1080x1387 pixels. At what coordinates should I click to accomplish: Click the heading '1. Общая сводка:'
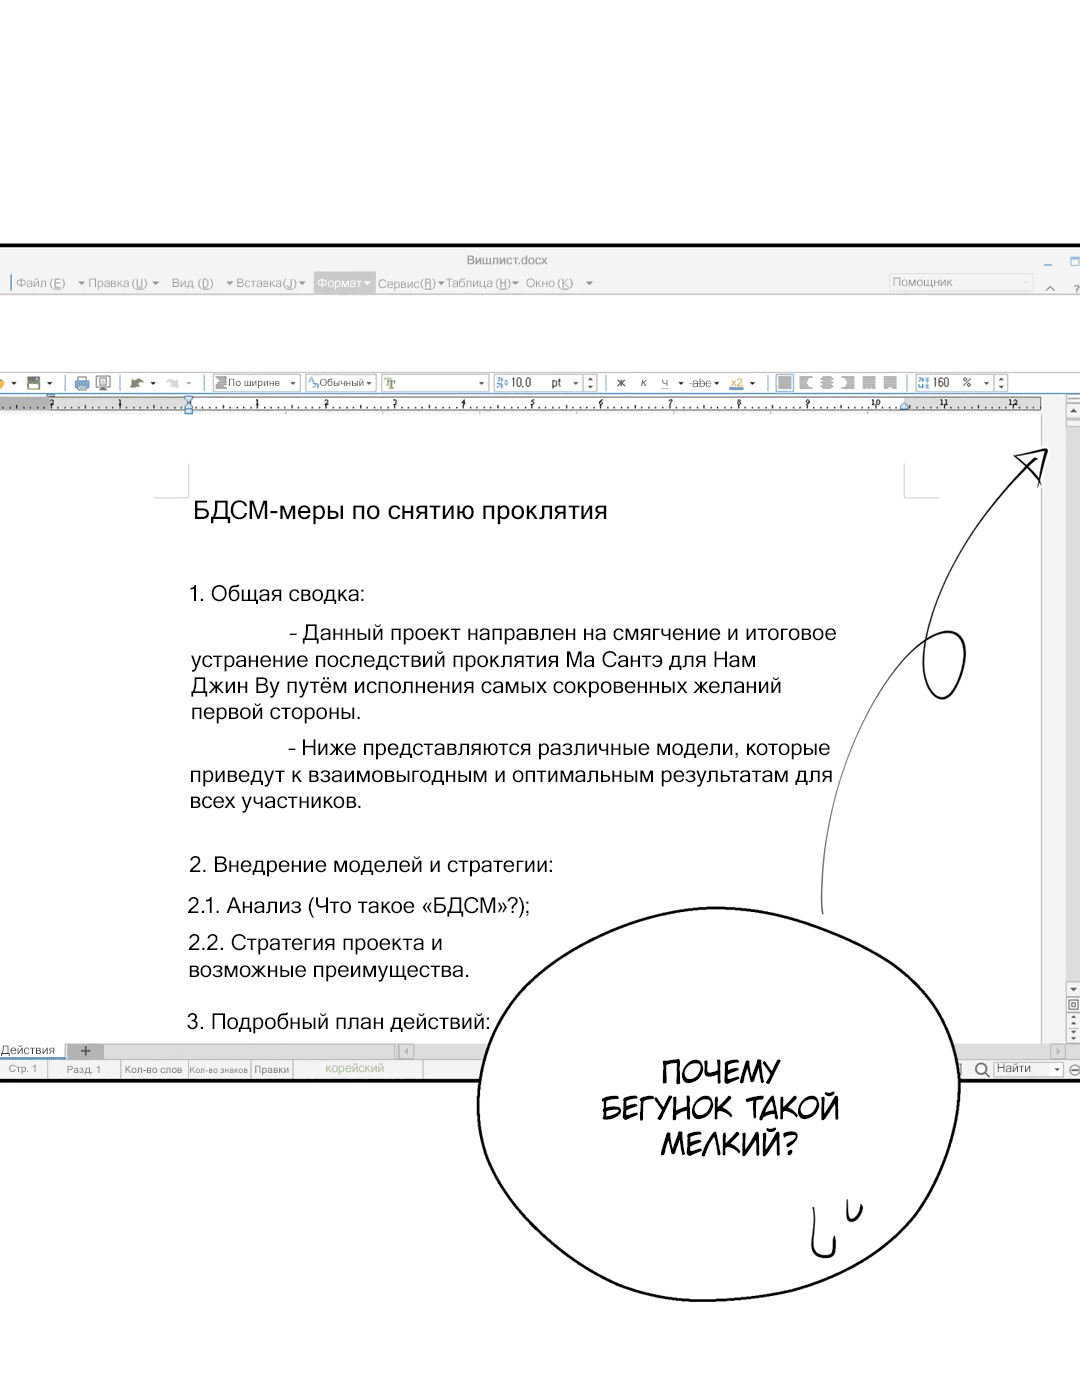(277, 594)
